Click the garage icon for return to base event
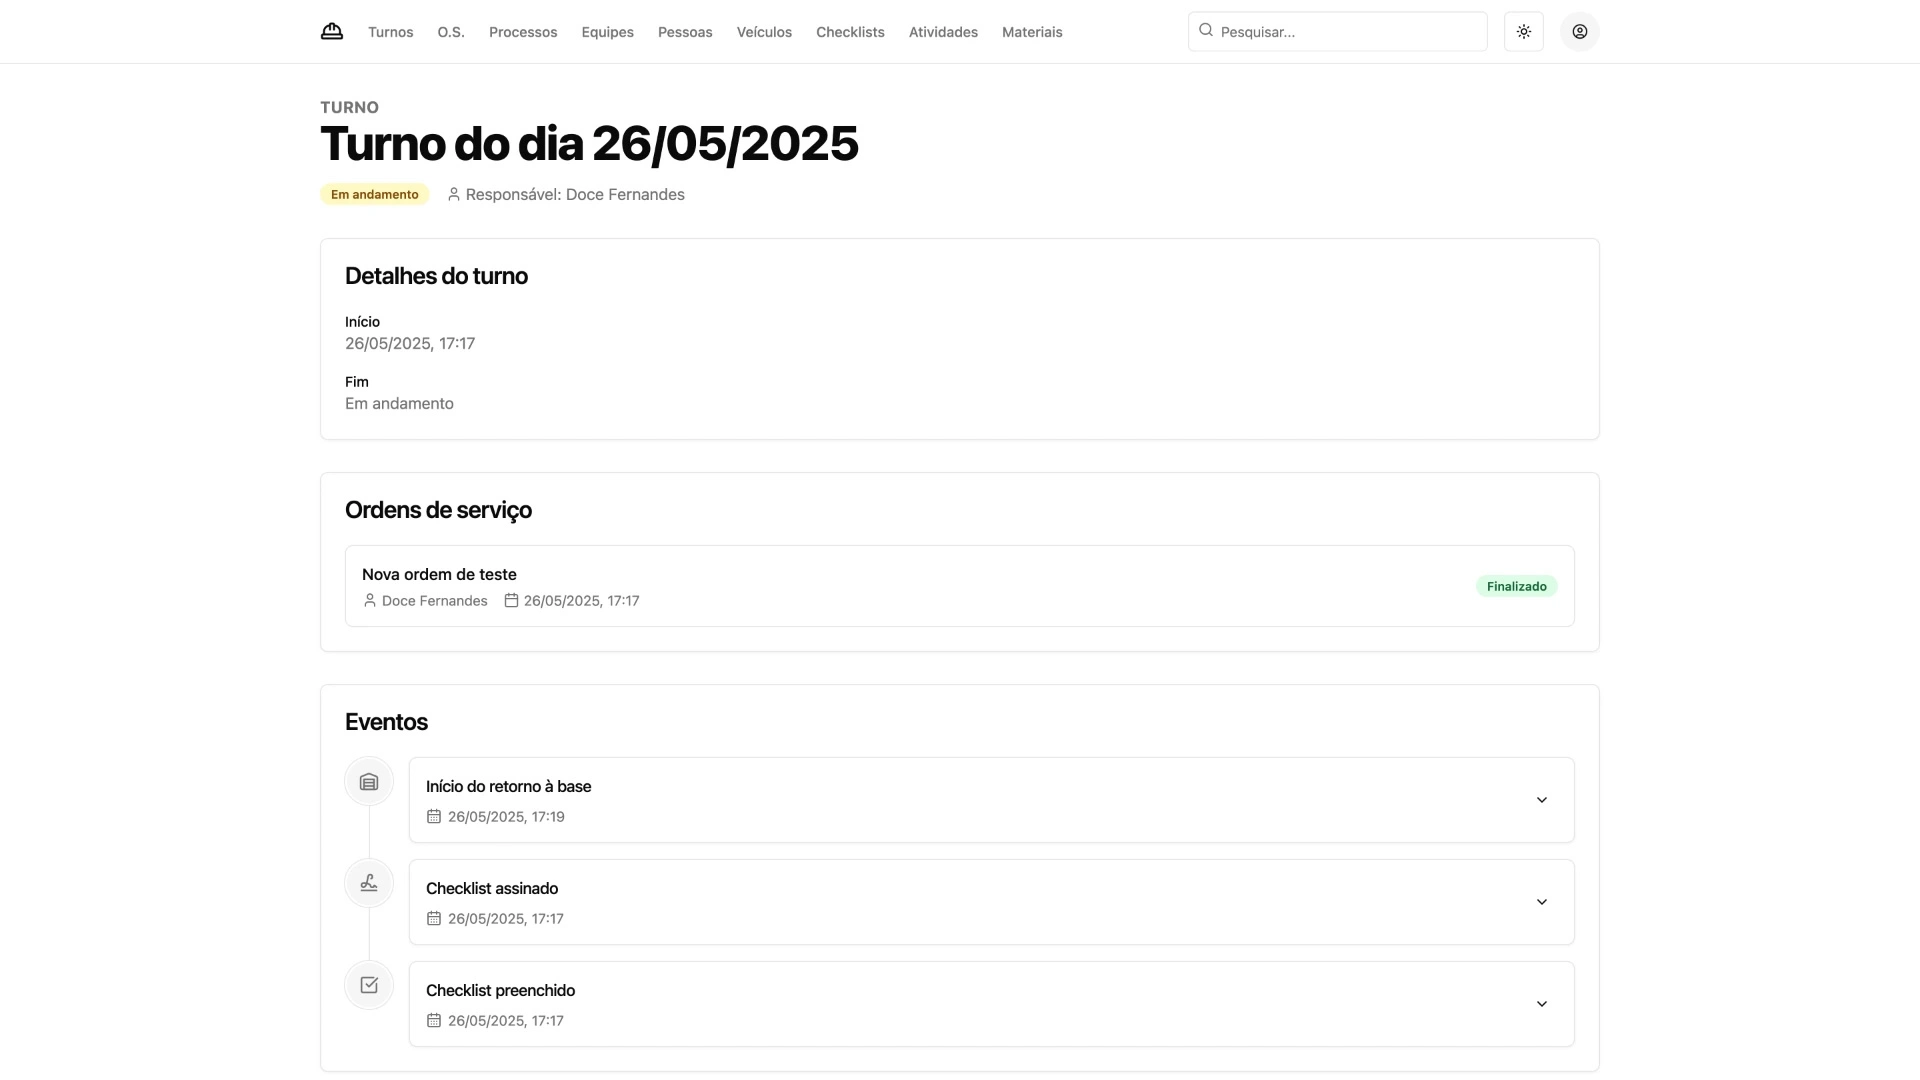The image size is (1920, 1080). pos(369,782)
